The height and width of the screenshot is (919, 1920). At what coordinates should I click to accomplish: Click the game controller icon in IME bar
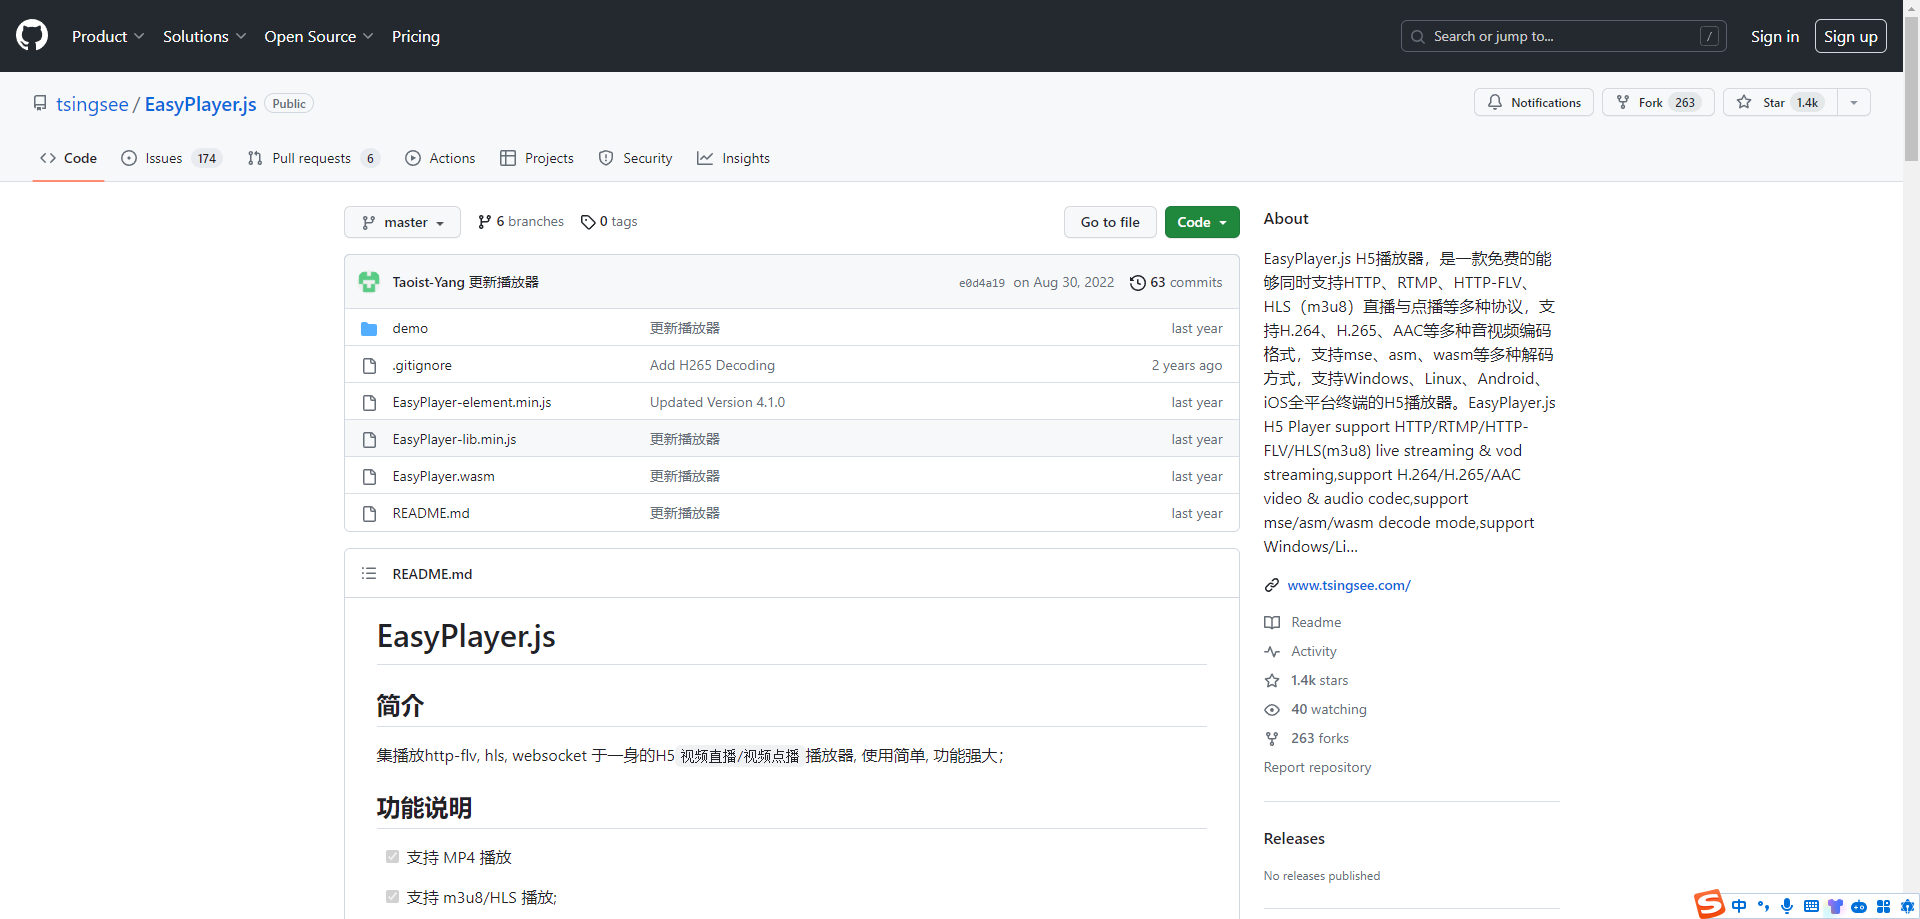1859,906
